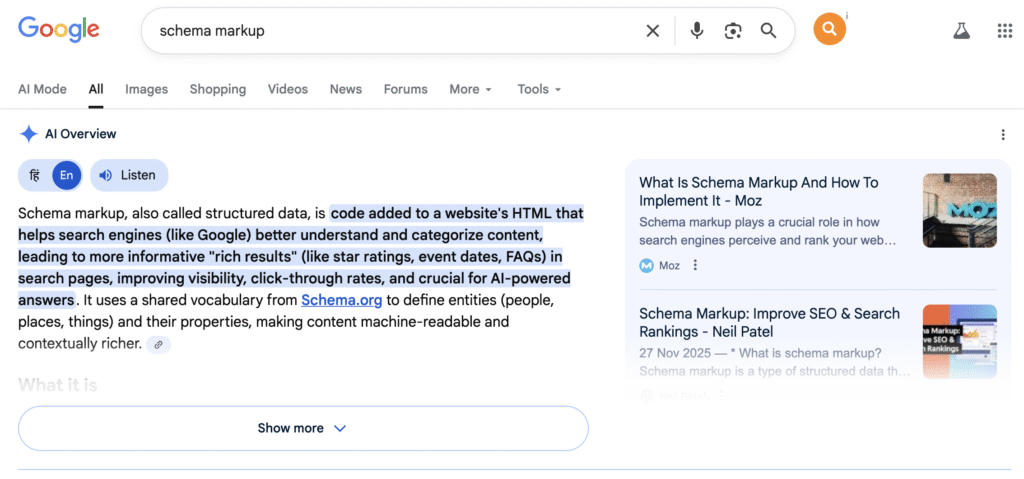Open AI Overview three-dot options menu
Viewport: 1024px width, 479px height.
pyautogui.click(x=1003, y=135)
